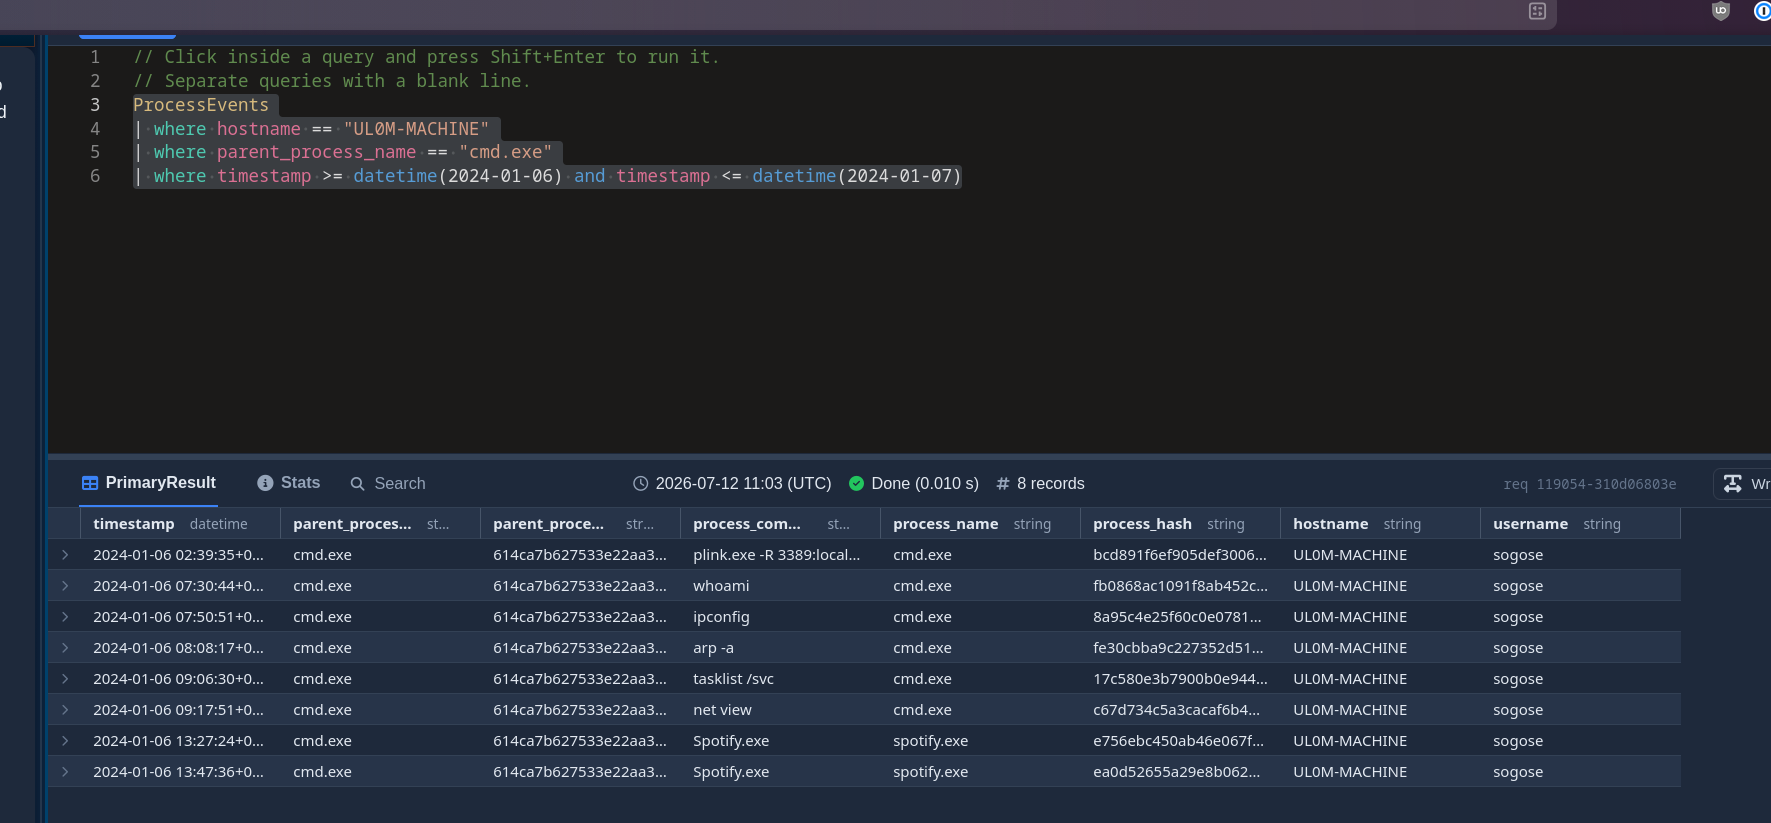The image size is (1771, 823).
Task: Click the "cmd.exe" string in the query
Action: coord(505,152)
